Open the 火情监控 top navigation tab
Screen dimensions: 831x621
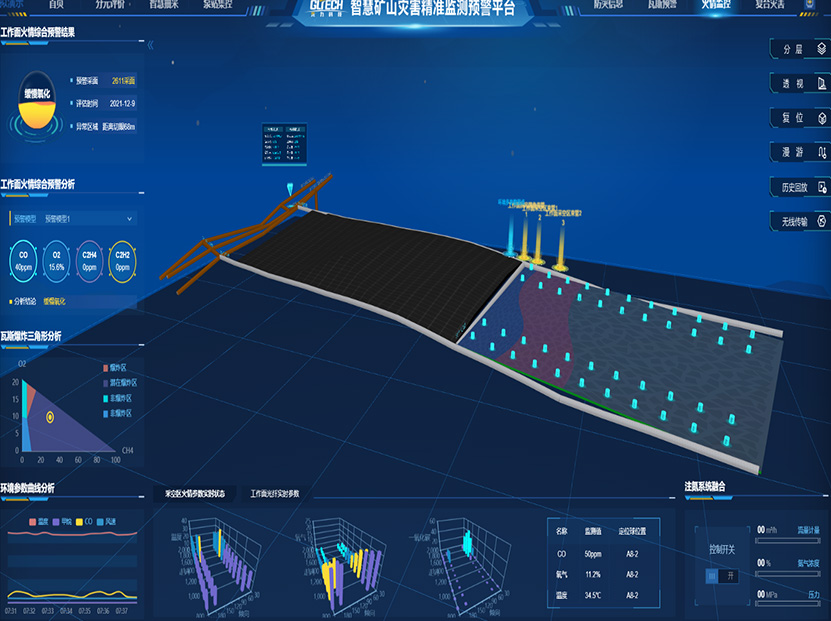point(715,5)
